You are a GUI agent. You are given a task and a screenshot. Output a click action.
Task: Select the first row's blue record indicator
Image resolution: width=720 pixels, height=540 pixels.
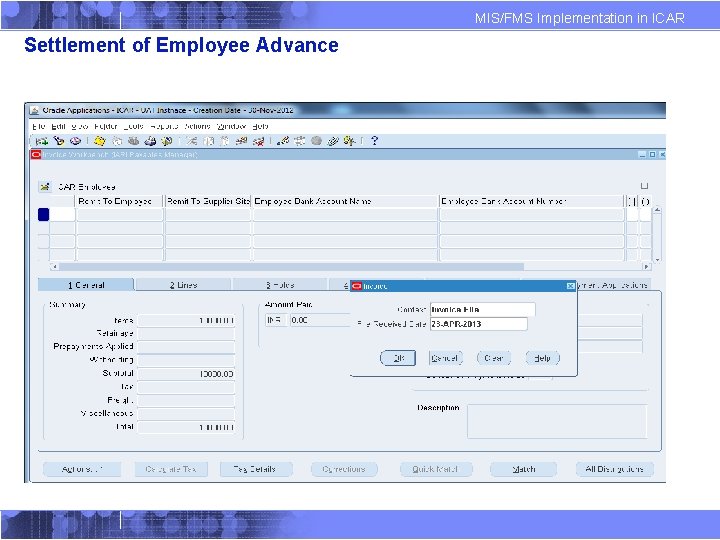click(x=44, y=214)
